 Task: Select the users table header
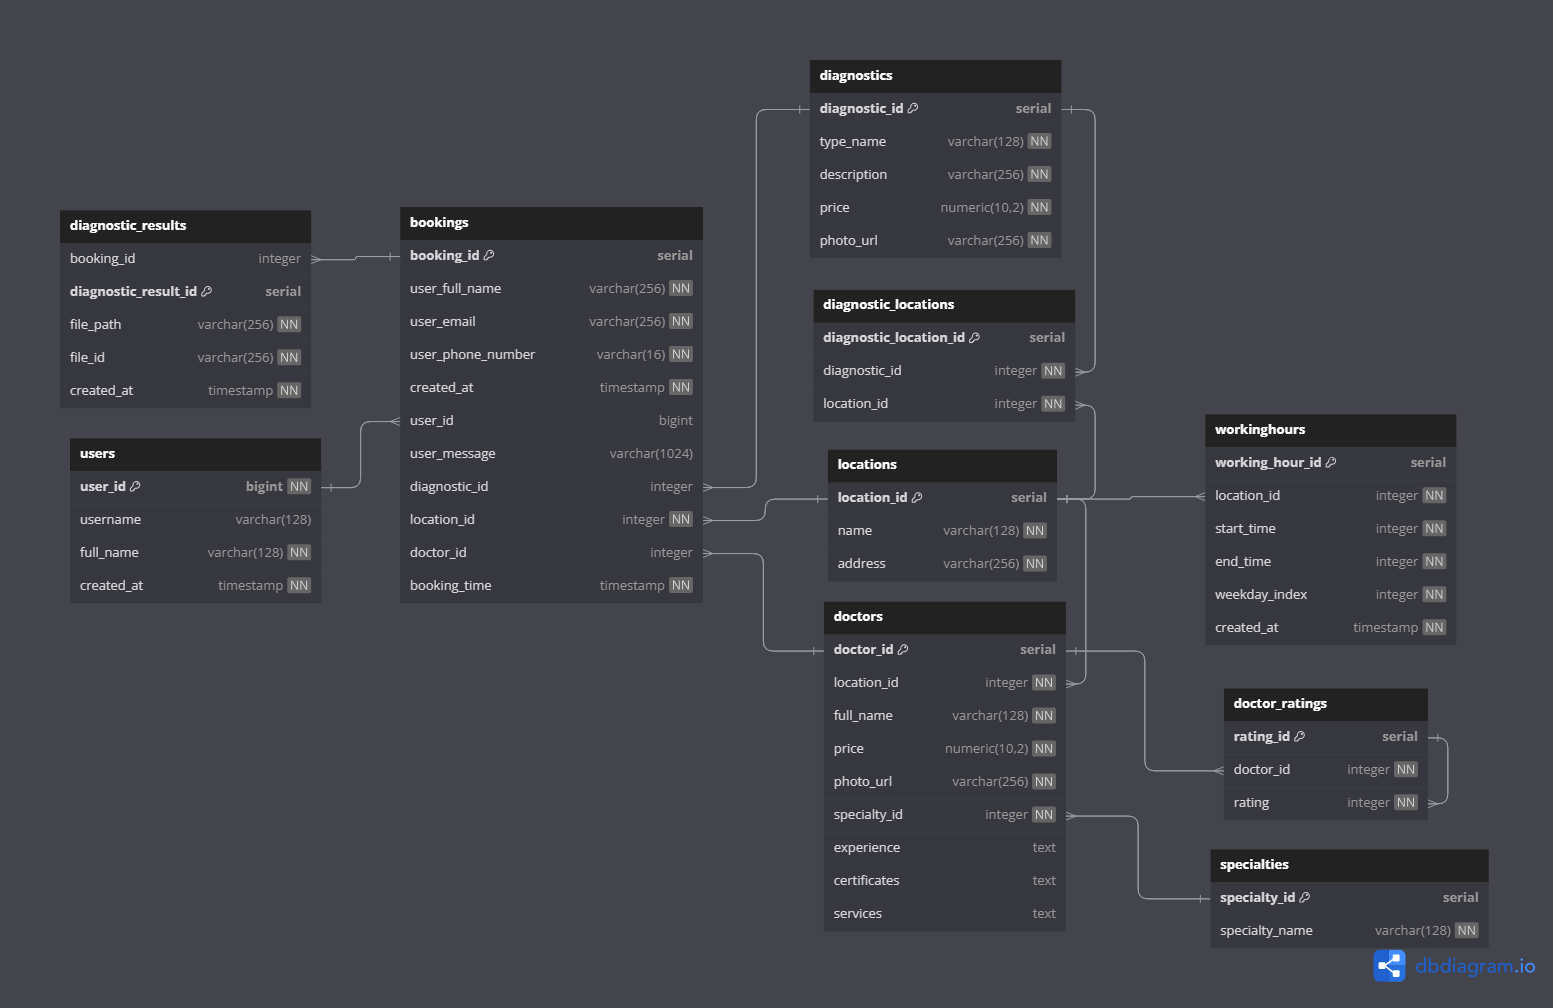195,454
